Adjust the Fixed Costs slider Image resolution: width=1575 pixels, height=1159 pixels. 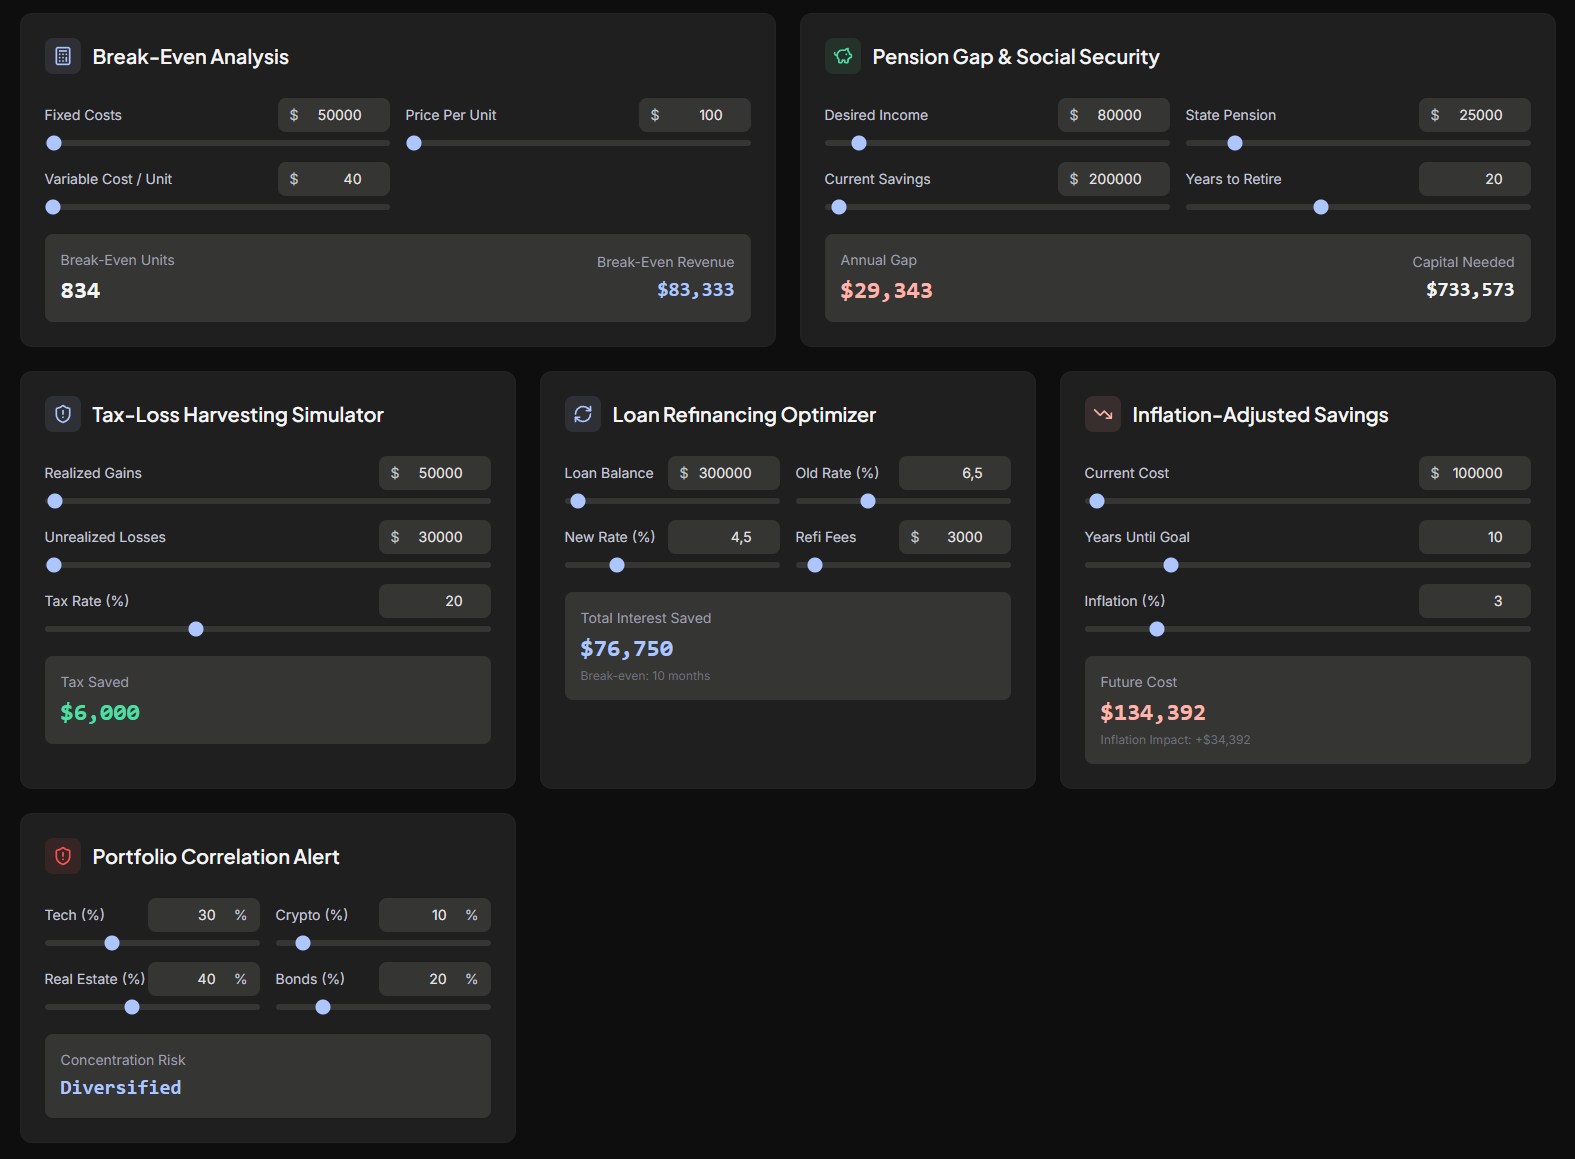coord(217,143)
